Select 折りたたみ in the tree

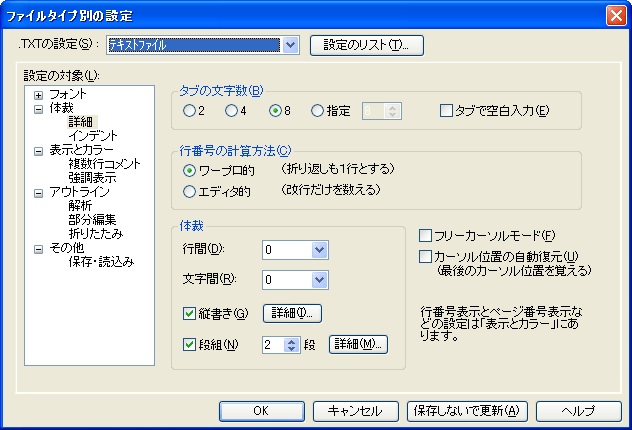95,234
